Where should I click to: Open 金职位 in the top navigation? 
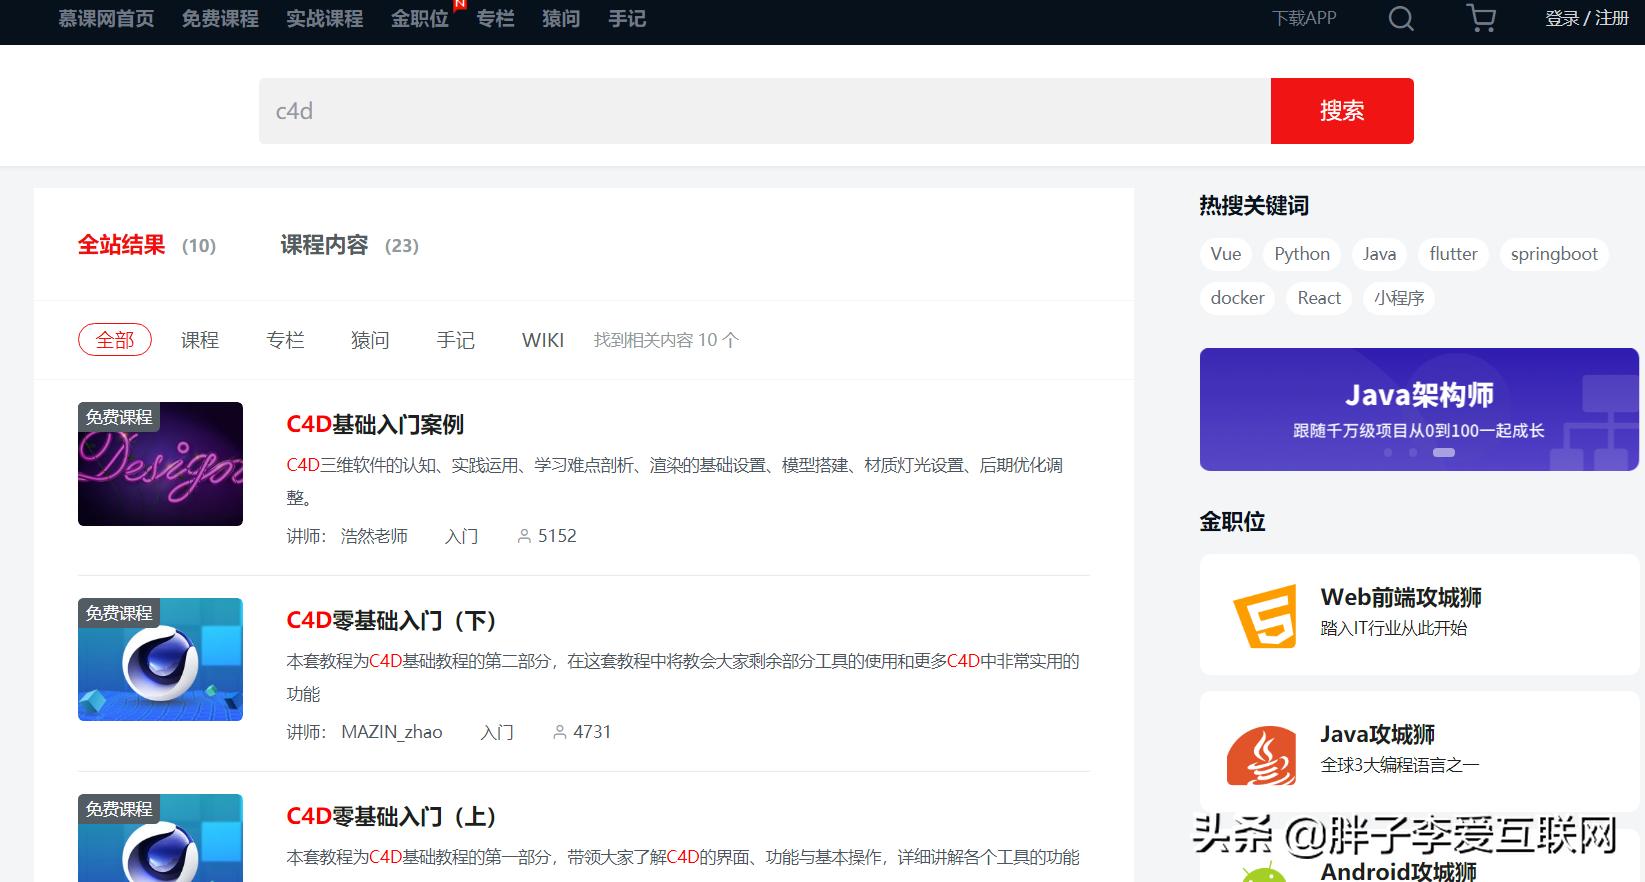(x=420, y=19)
